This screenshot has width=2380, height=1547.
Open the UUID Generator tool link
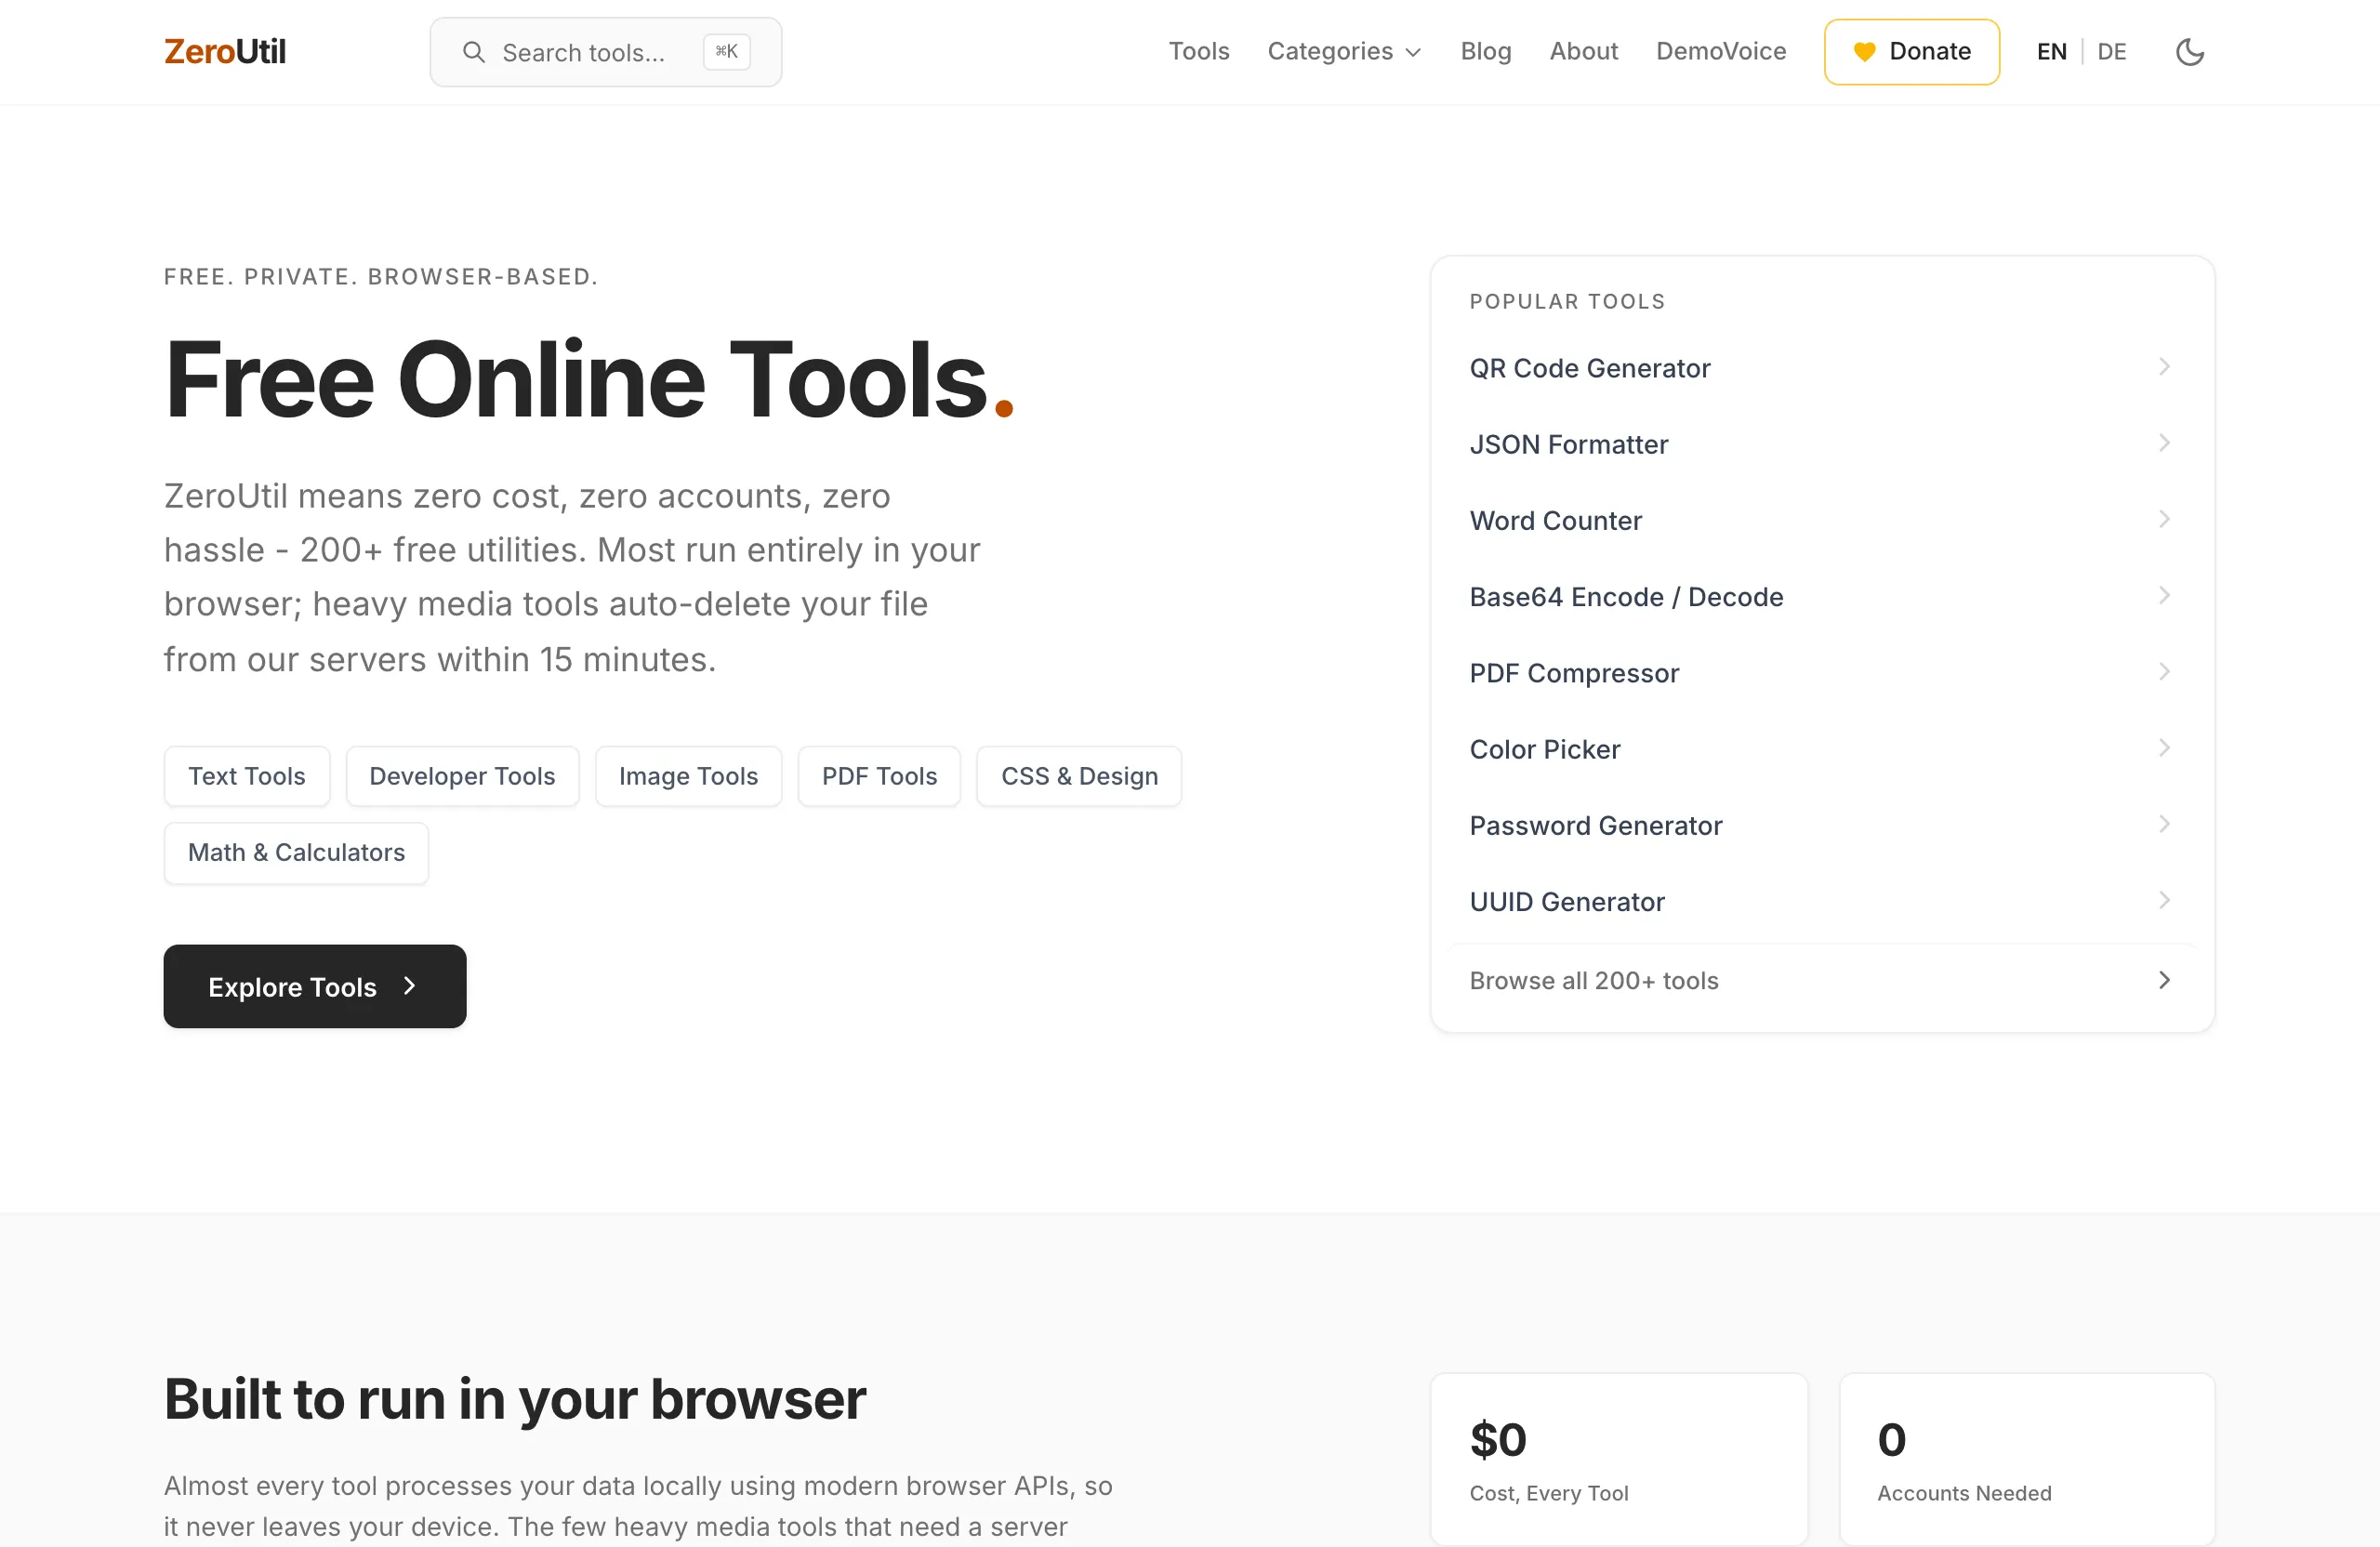pos(1822,902)
